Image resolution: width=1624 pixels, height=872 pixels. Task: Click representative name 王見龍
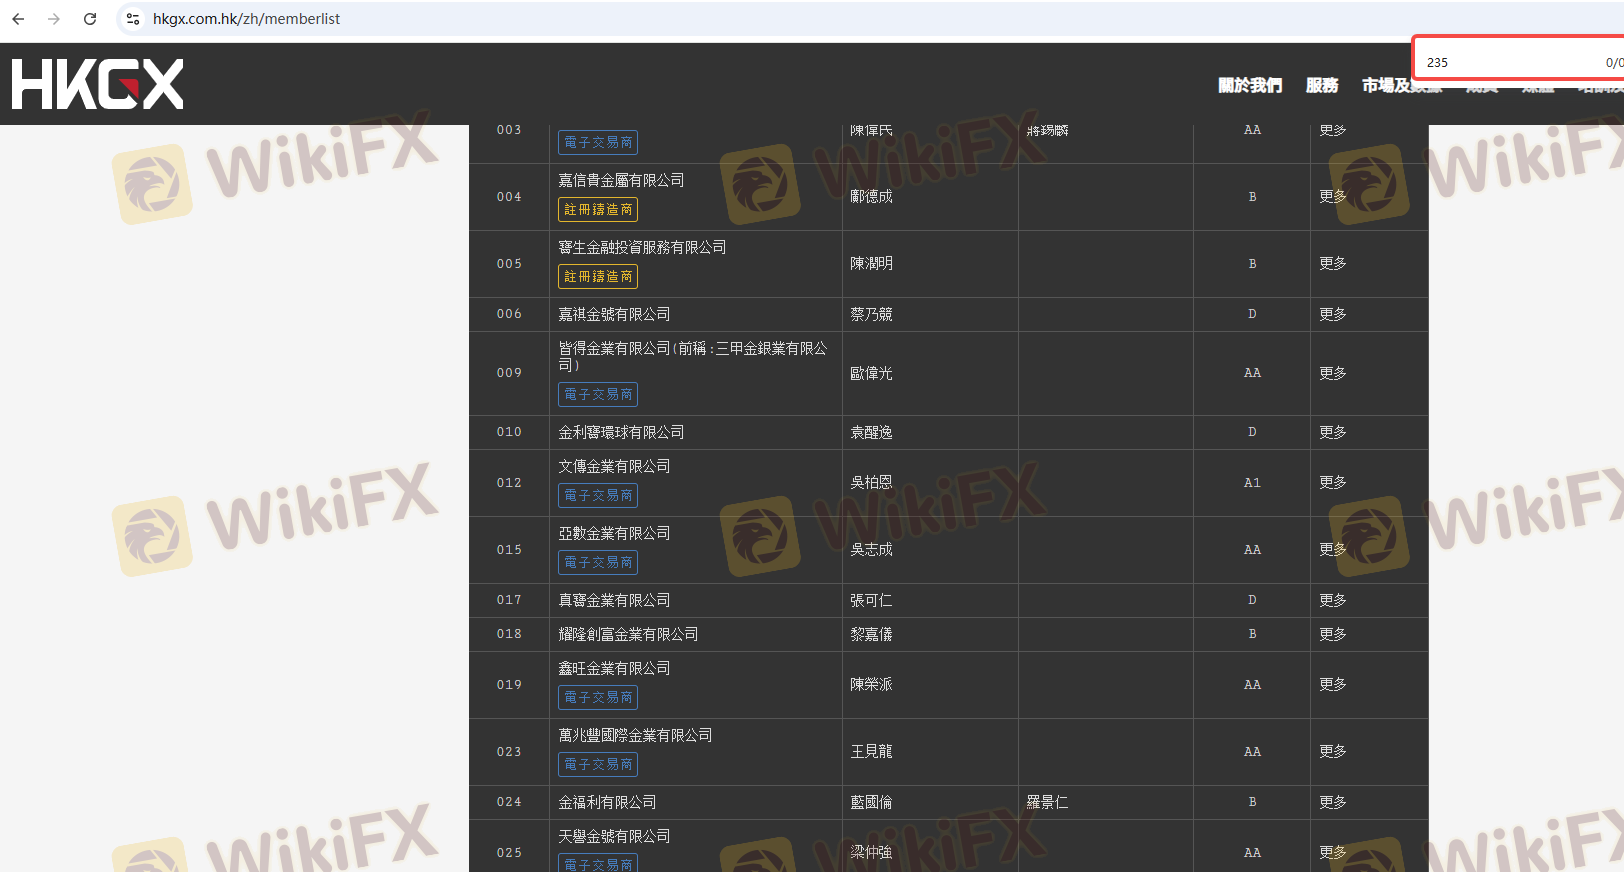point(871,752)
